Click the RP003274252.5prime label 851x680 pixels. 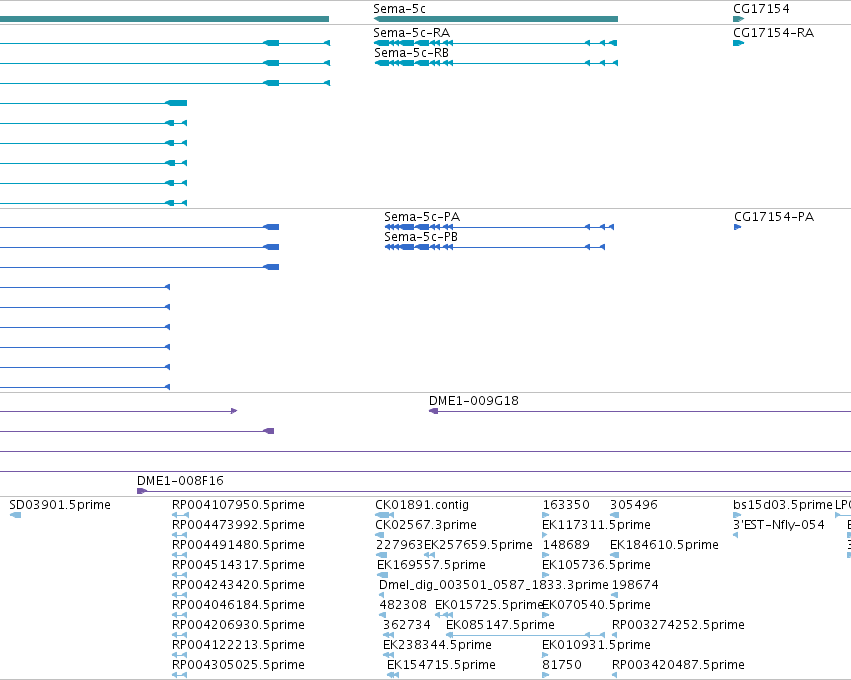pos(678,625)
